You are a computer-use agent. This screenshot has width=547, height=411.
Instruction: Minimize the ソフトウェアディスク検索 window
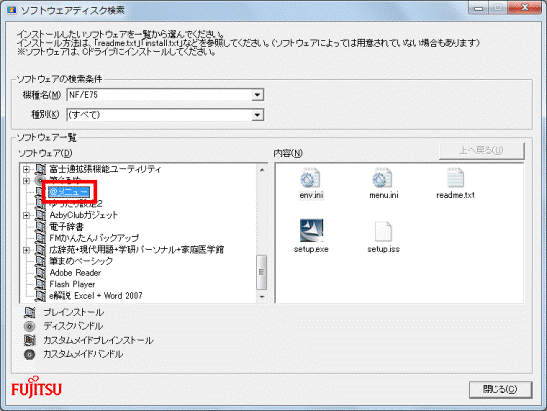point(479,8)
